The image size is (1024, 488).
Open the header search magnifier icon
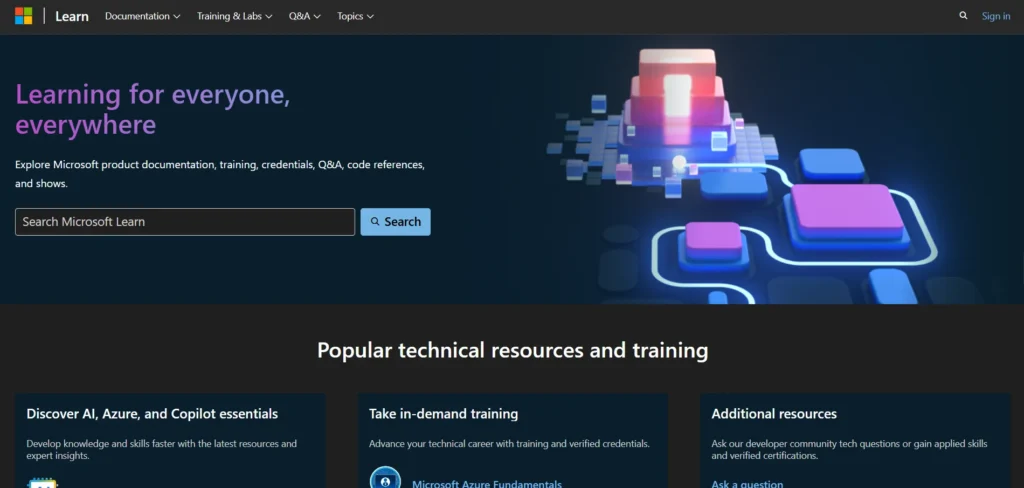[963, 16]
